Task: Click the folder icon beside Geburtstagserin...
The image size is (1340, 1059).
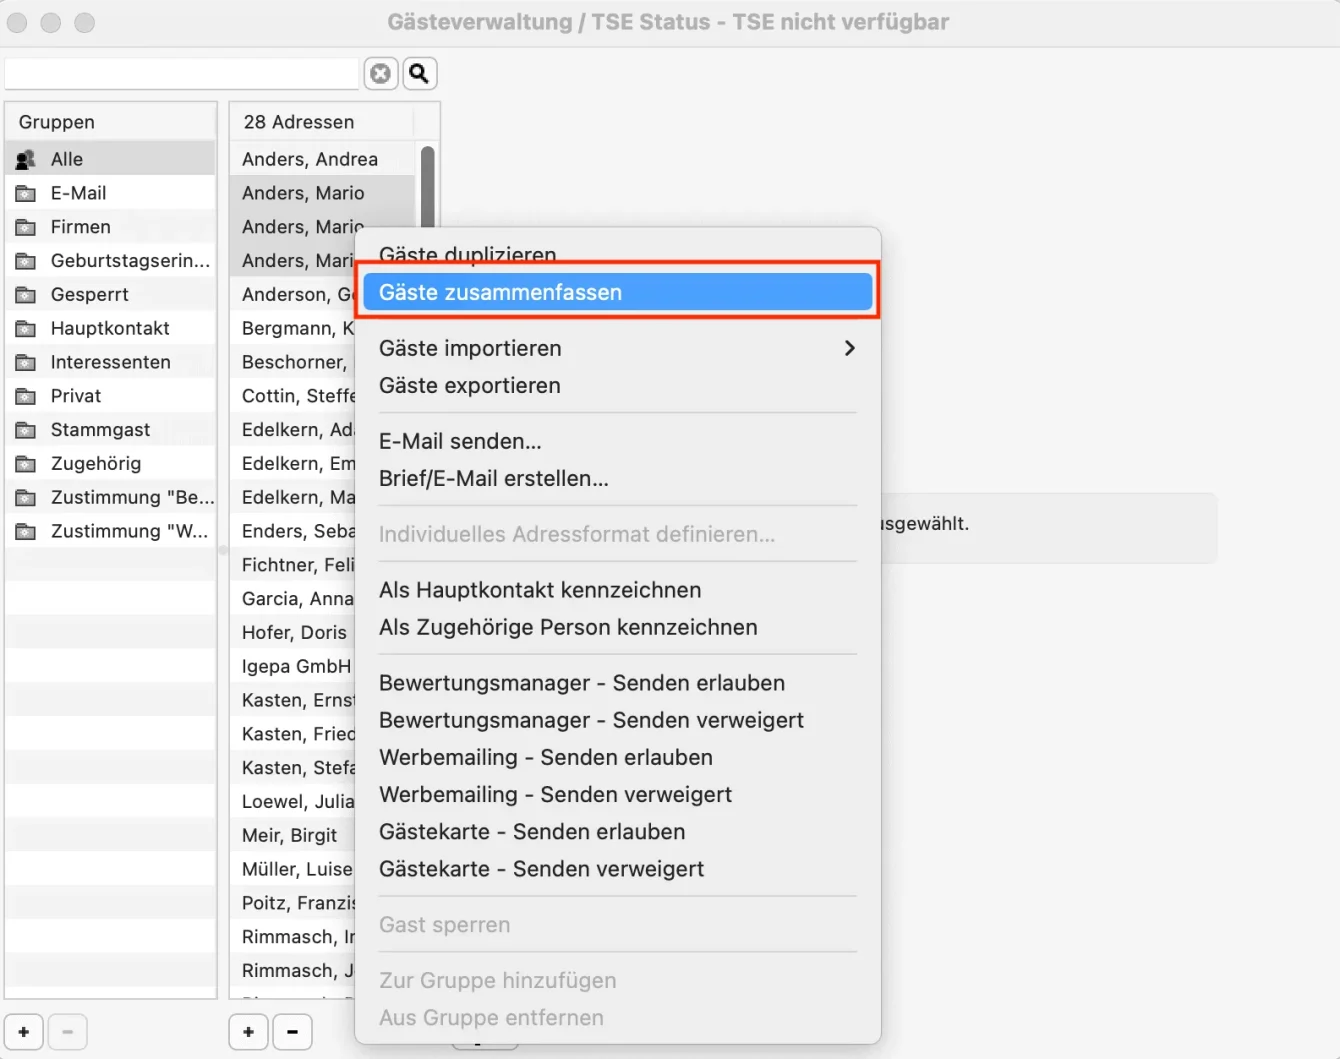Action: [x=26, y=261]
